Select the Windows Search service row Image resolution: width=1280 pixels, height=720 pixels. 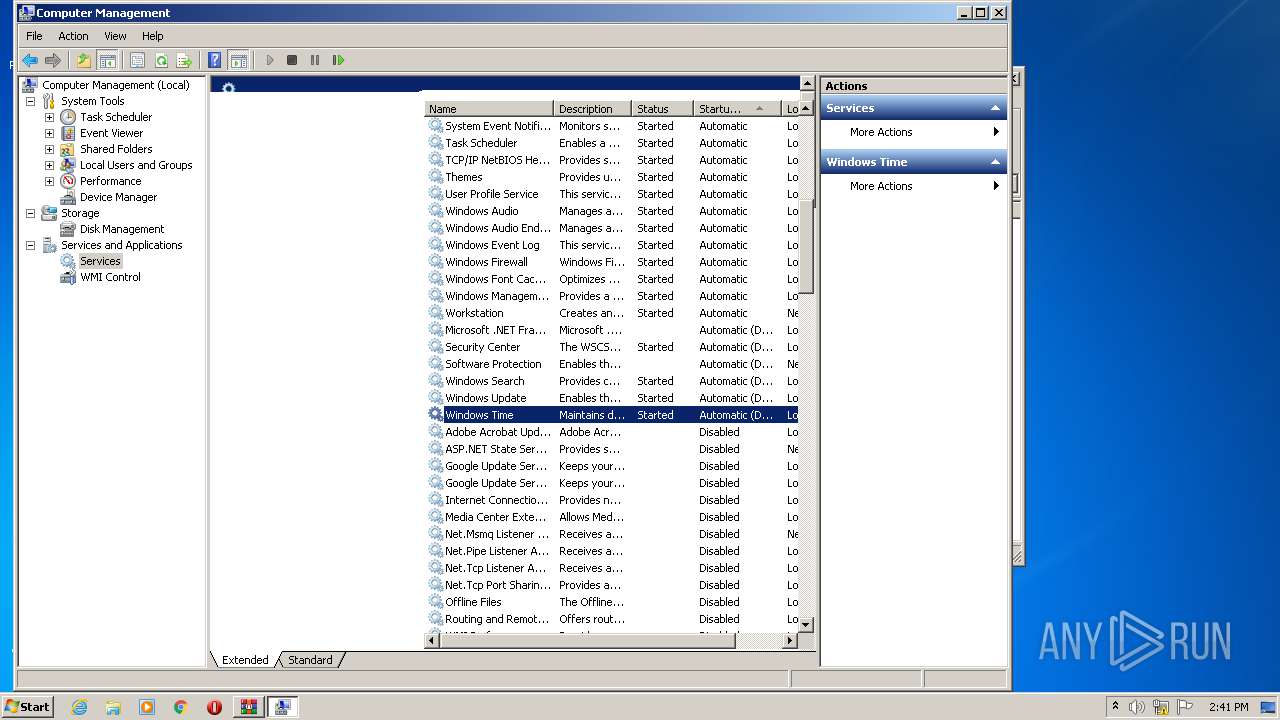tap(612, 381)
